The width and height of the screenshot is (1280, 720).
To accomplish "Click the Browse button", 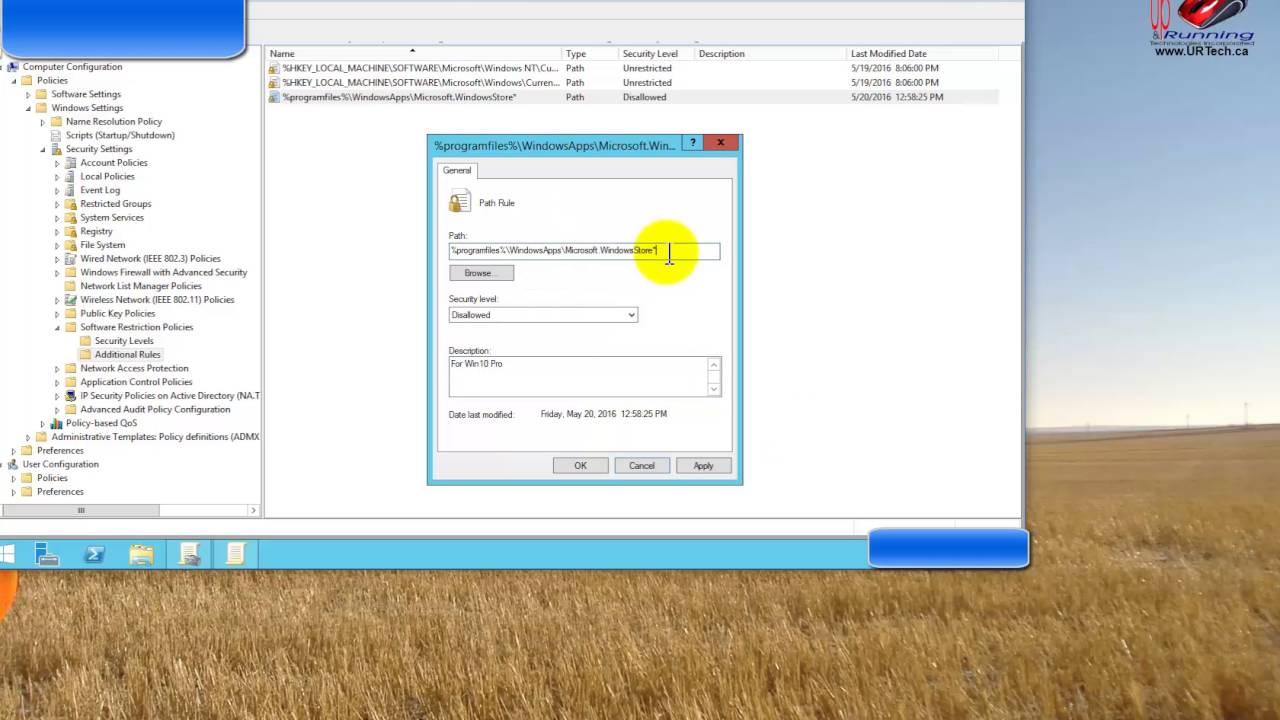I will coord(480,272).
